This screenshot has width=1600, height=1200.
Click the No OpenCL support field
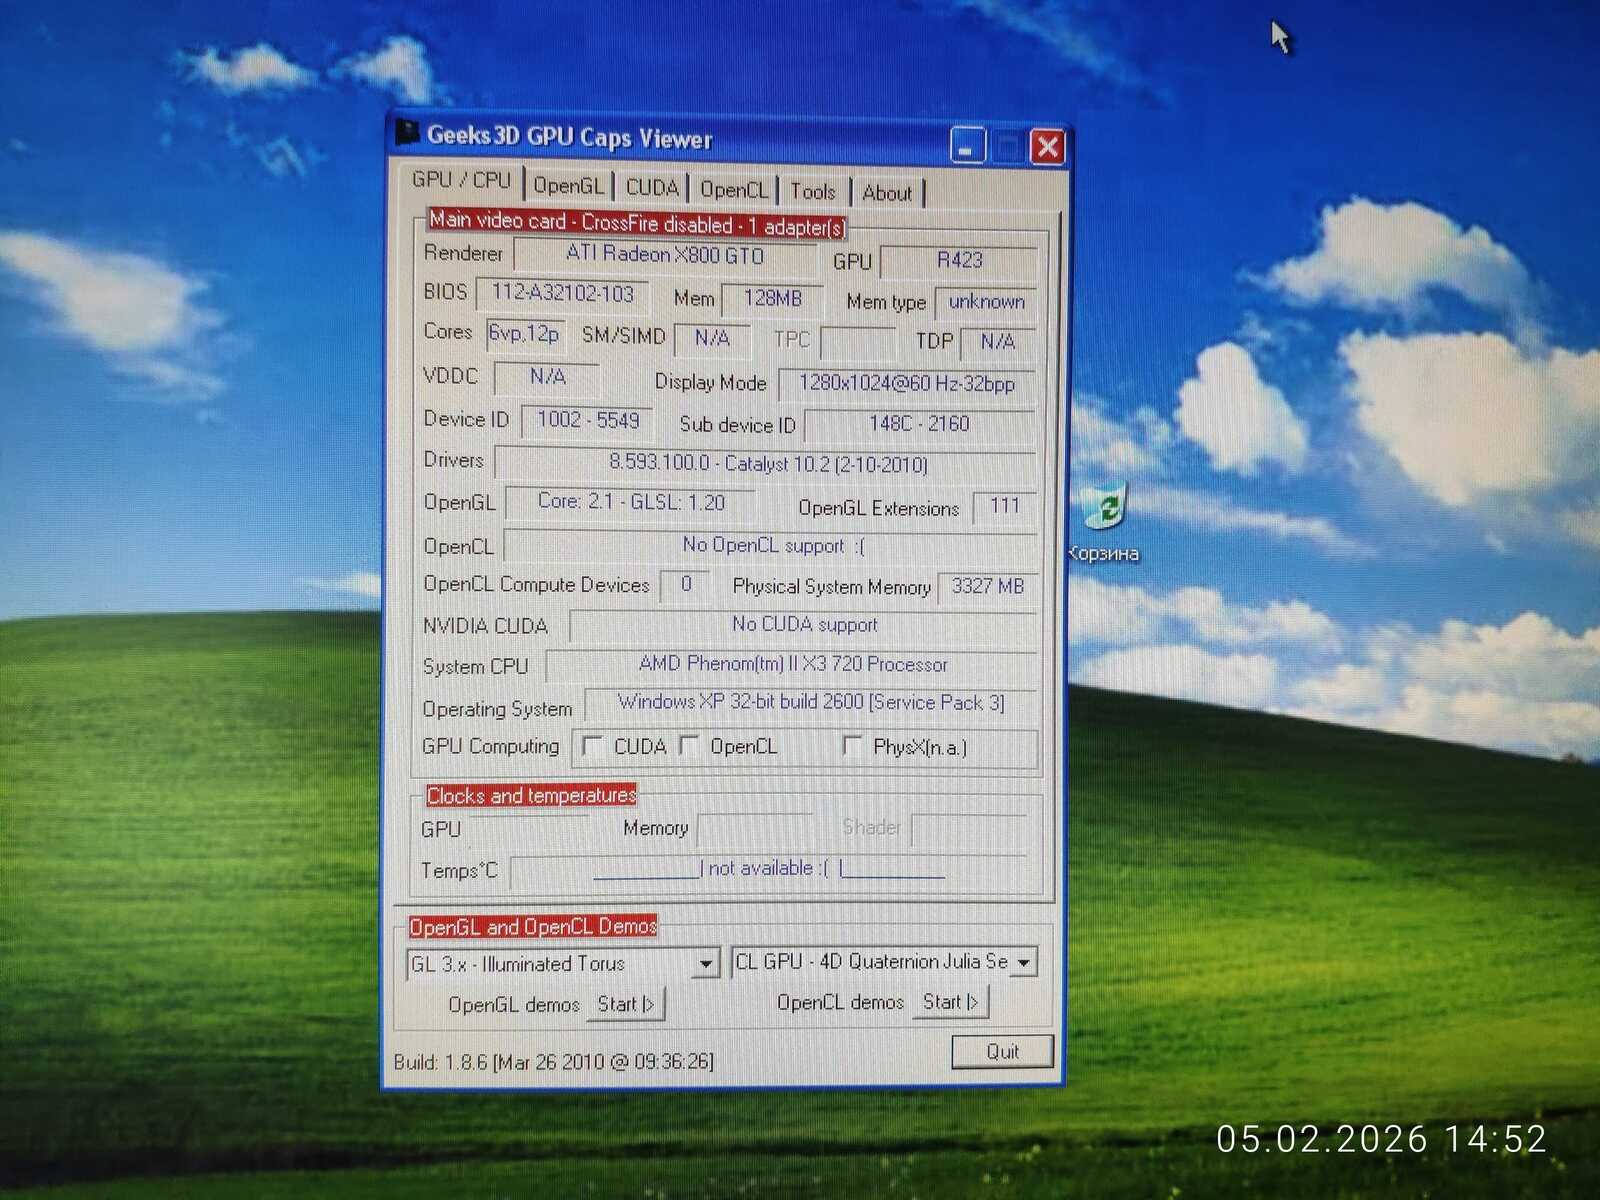click(771, 546)
